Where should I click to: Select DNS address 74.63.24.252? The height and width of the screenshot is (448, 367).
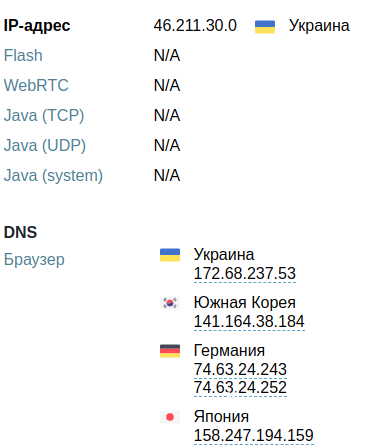click(x=240, y=388)
